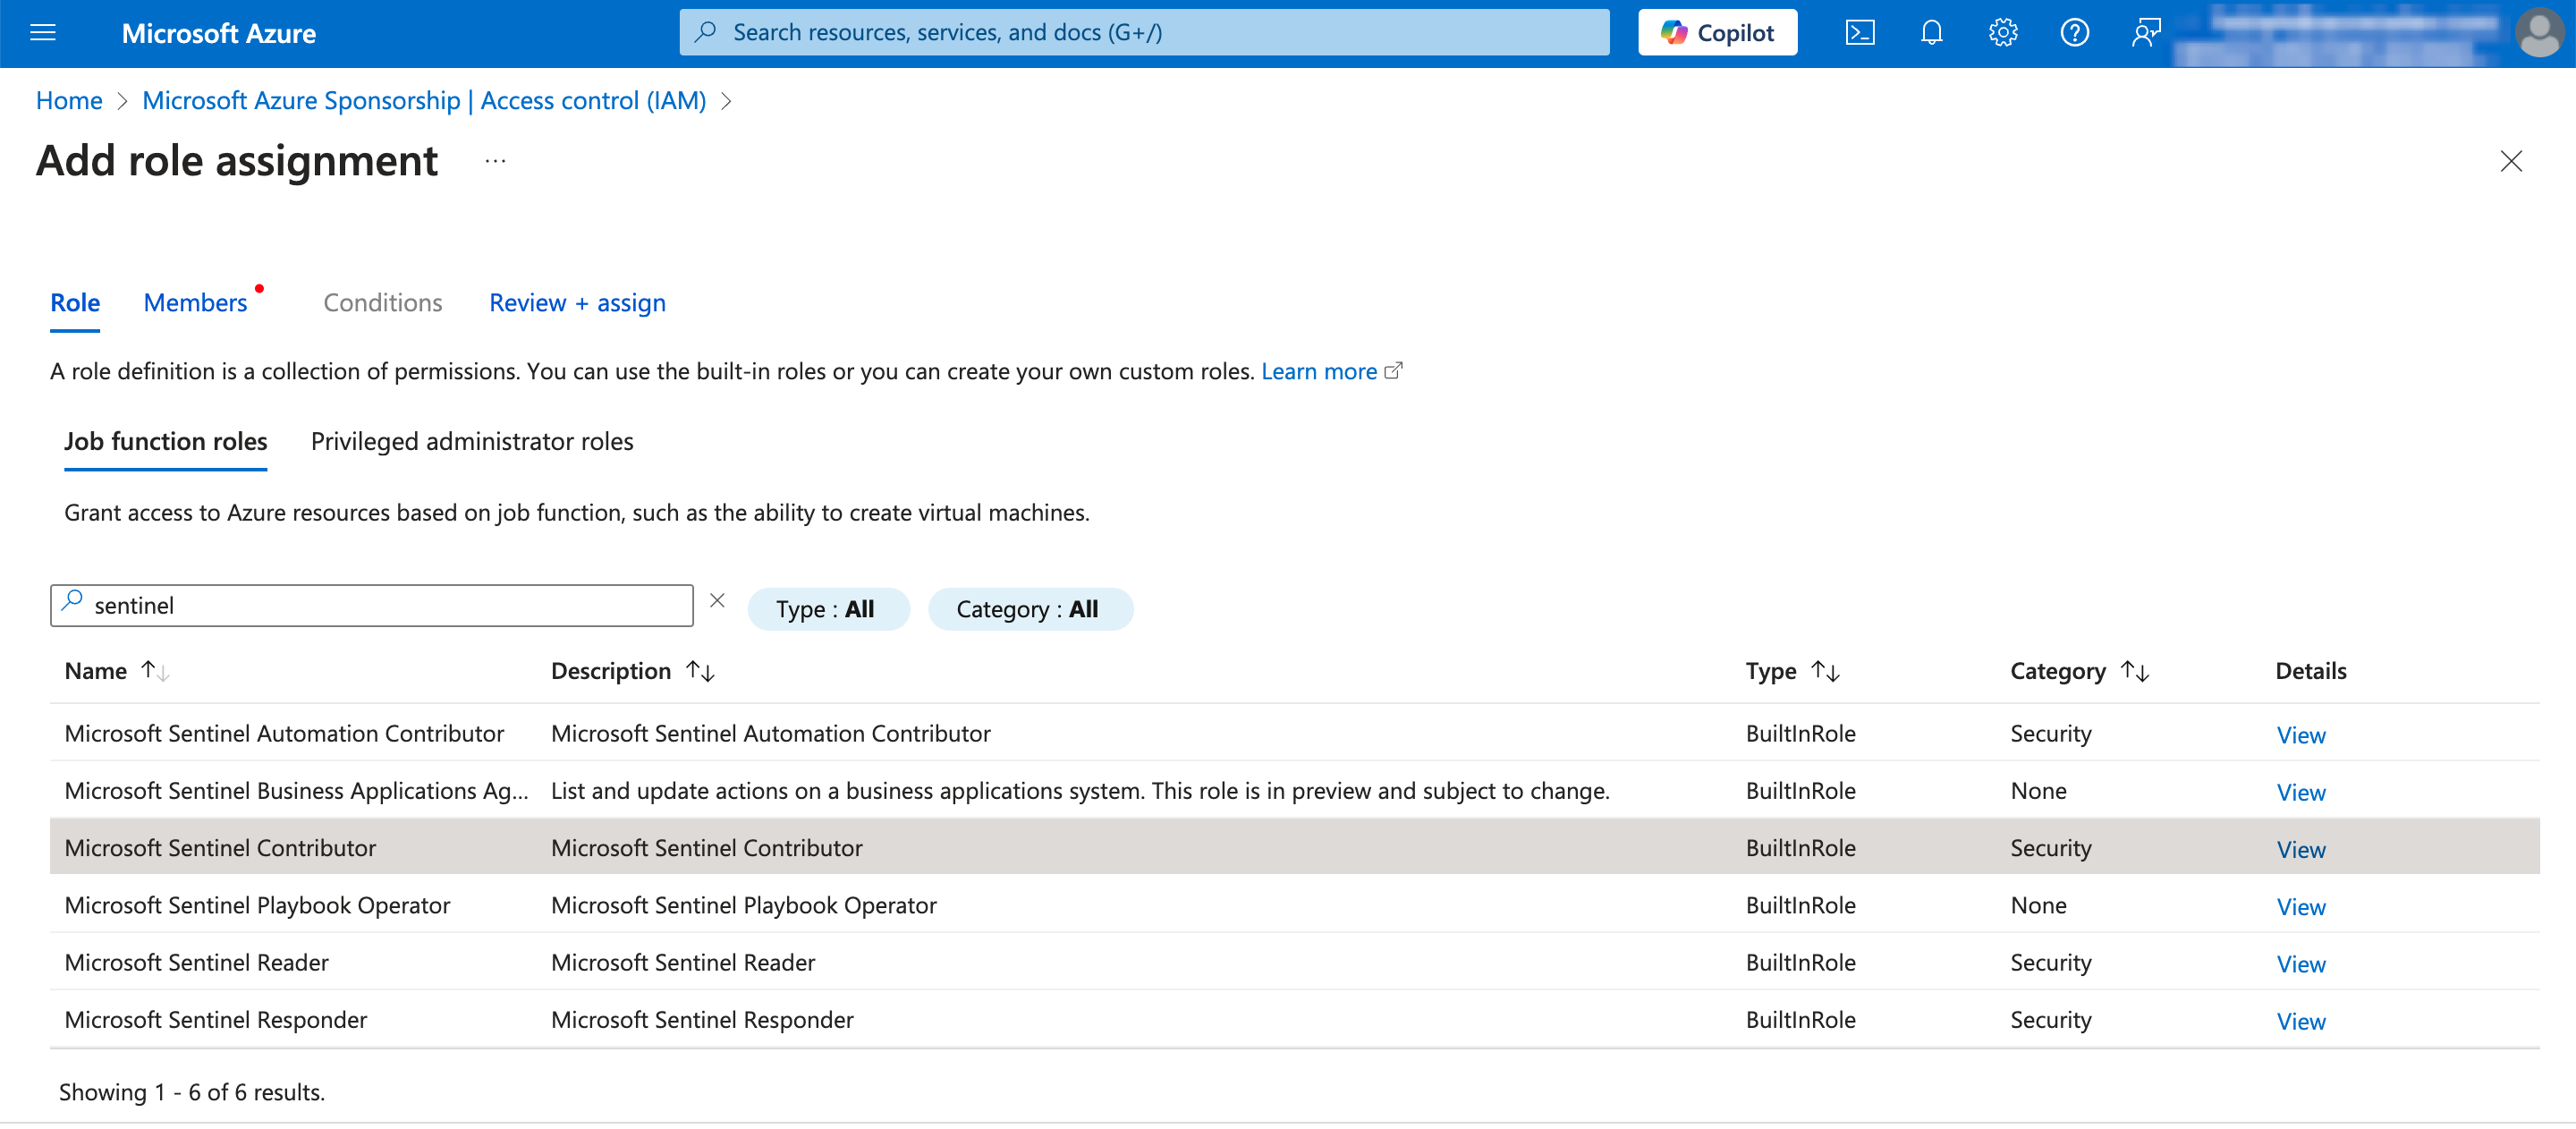Screen dimensions: 2576x1129
Task: Sort by the Name column
Action: click(x=117, y=672)
